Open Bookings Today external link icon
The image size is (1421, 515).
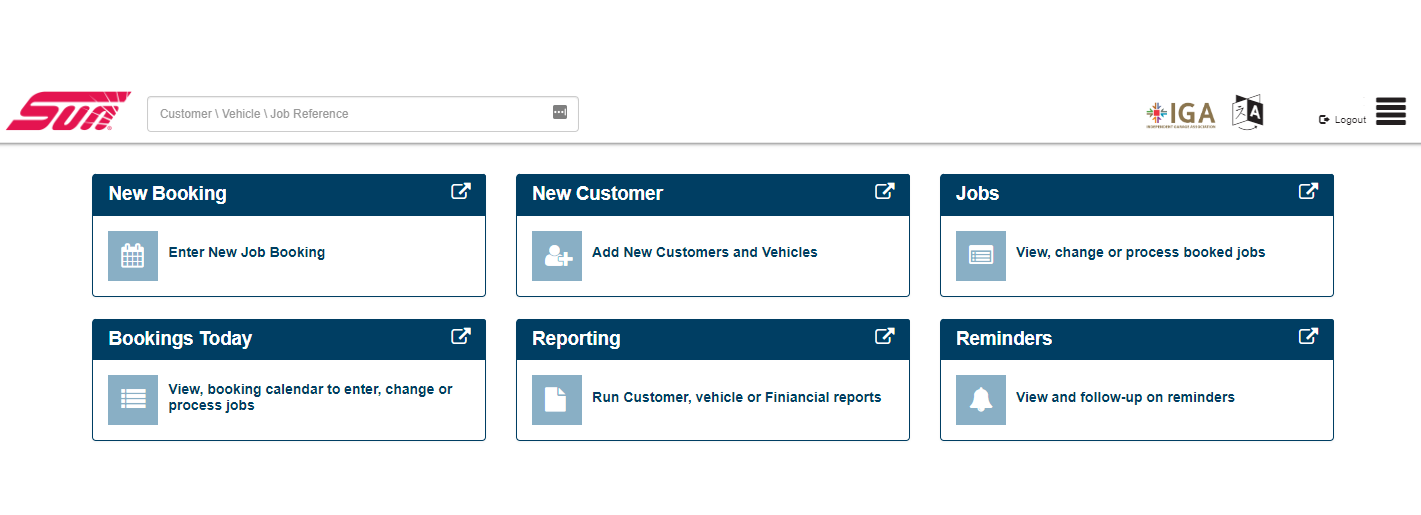click(x=460, y=337)
